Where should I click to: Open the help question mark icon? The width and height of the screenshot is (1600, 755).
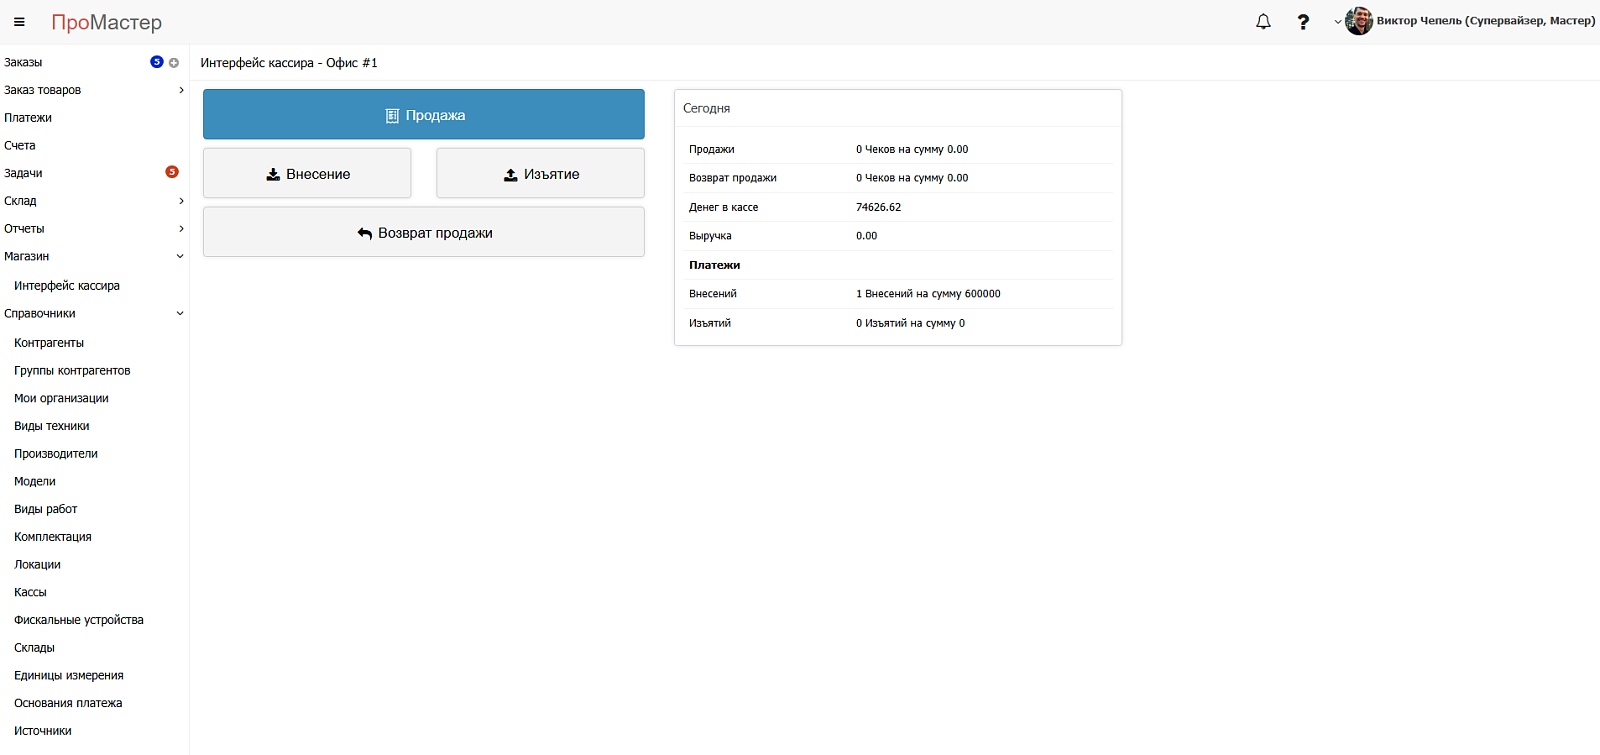(1303, 22)
